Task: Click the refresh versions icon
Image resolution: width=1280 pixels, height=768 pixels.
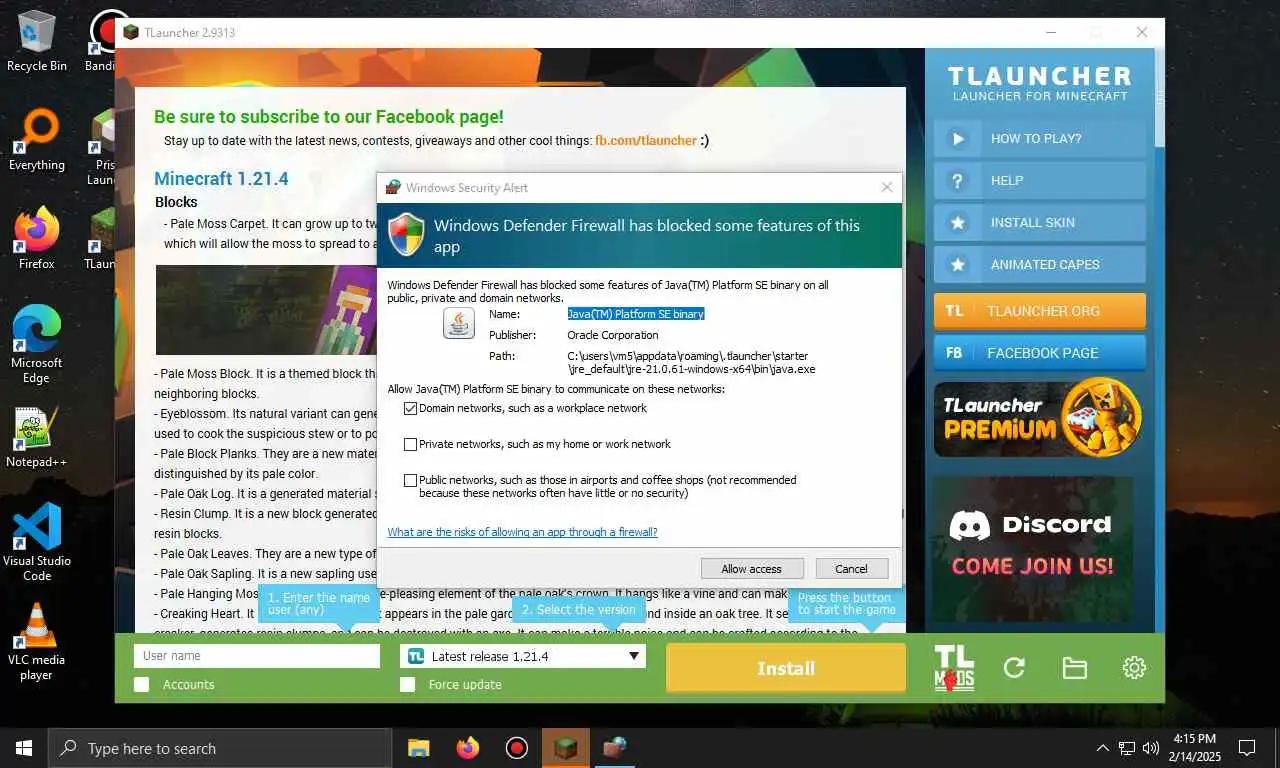Action: coord(1014,668)
